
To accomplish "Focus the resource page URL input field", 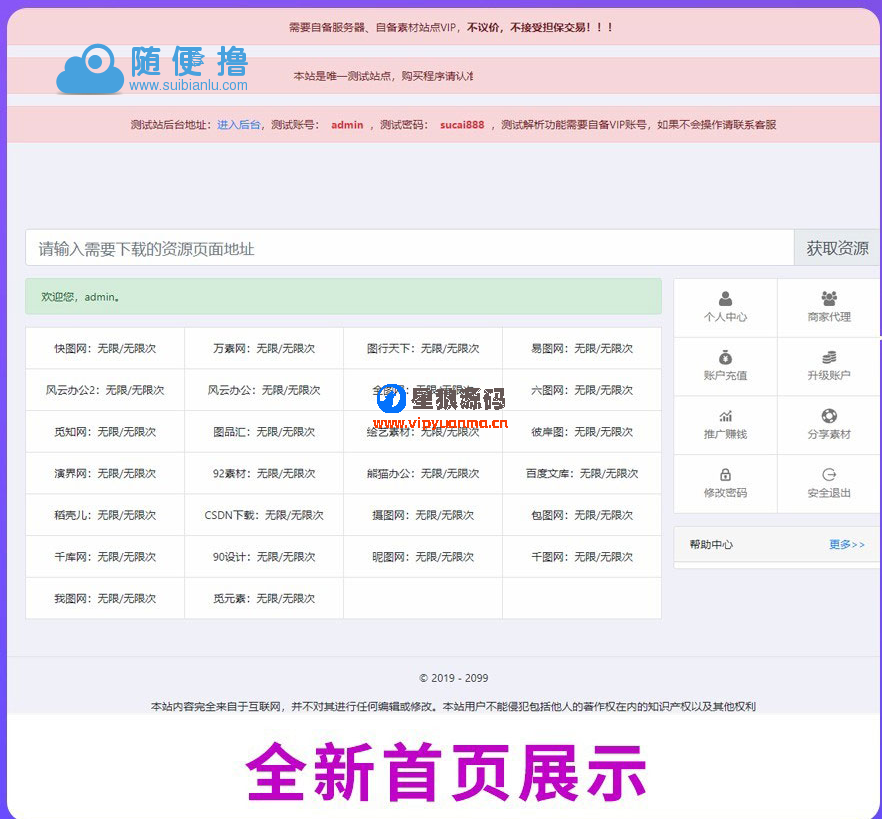I will pos(410,248).
